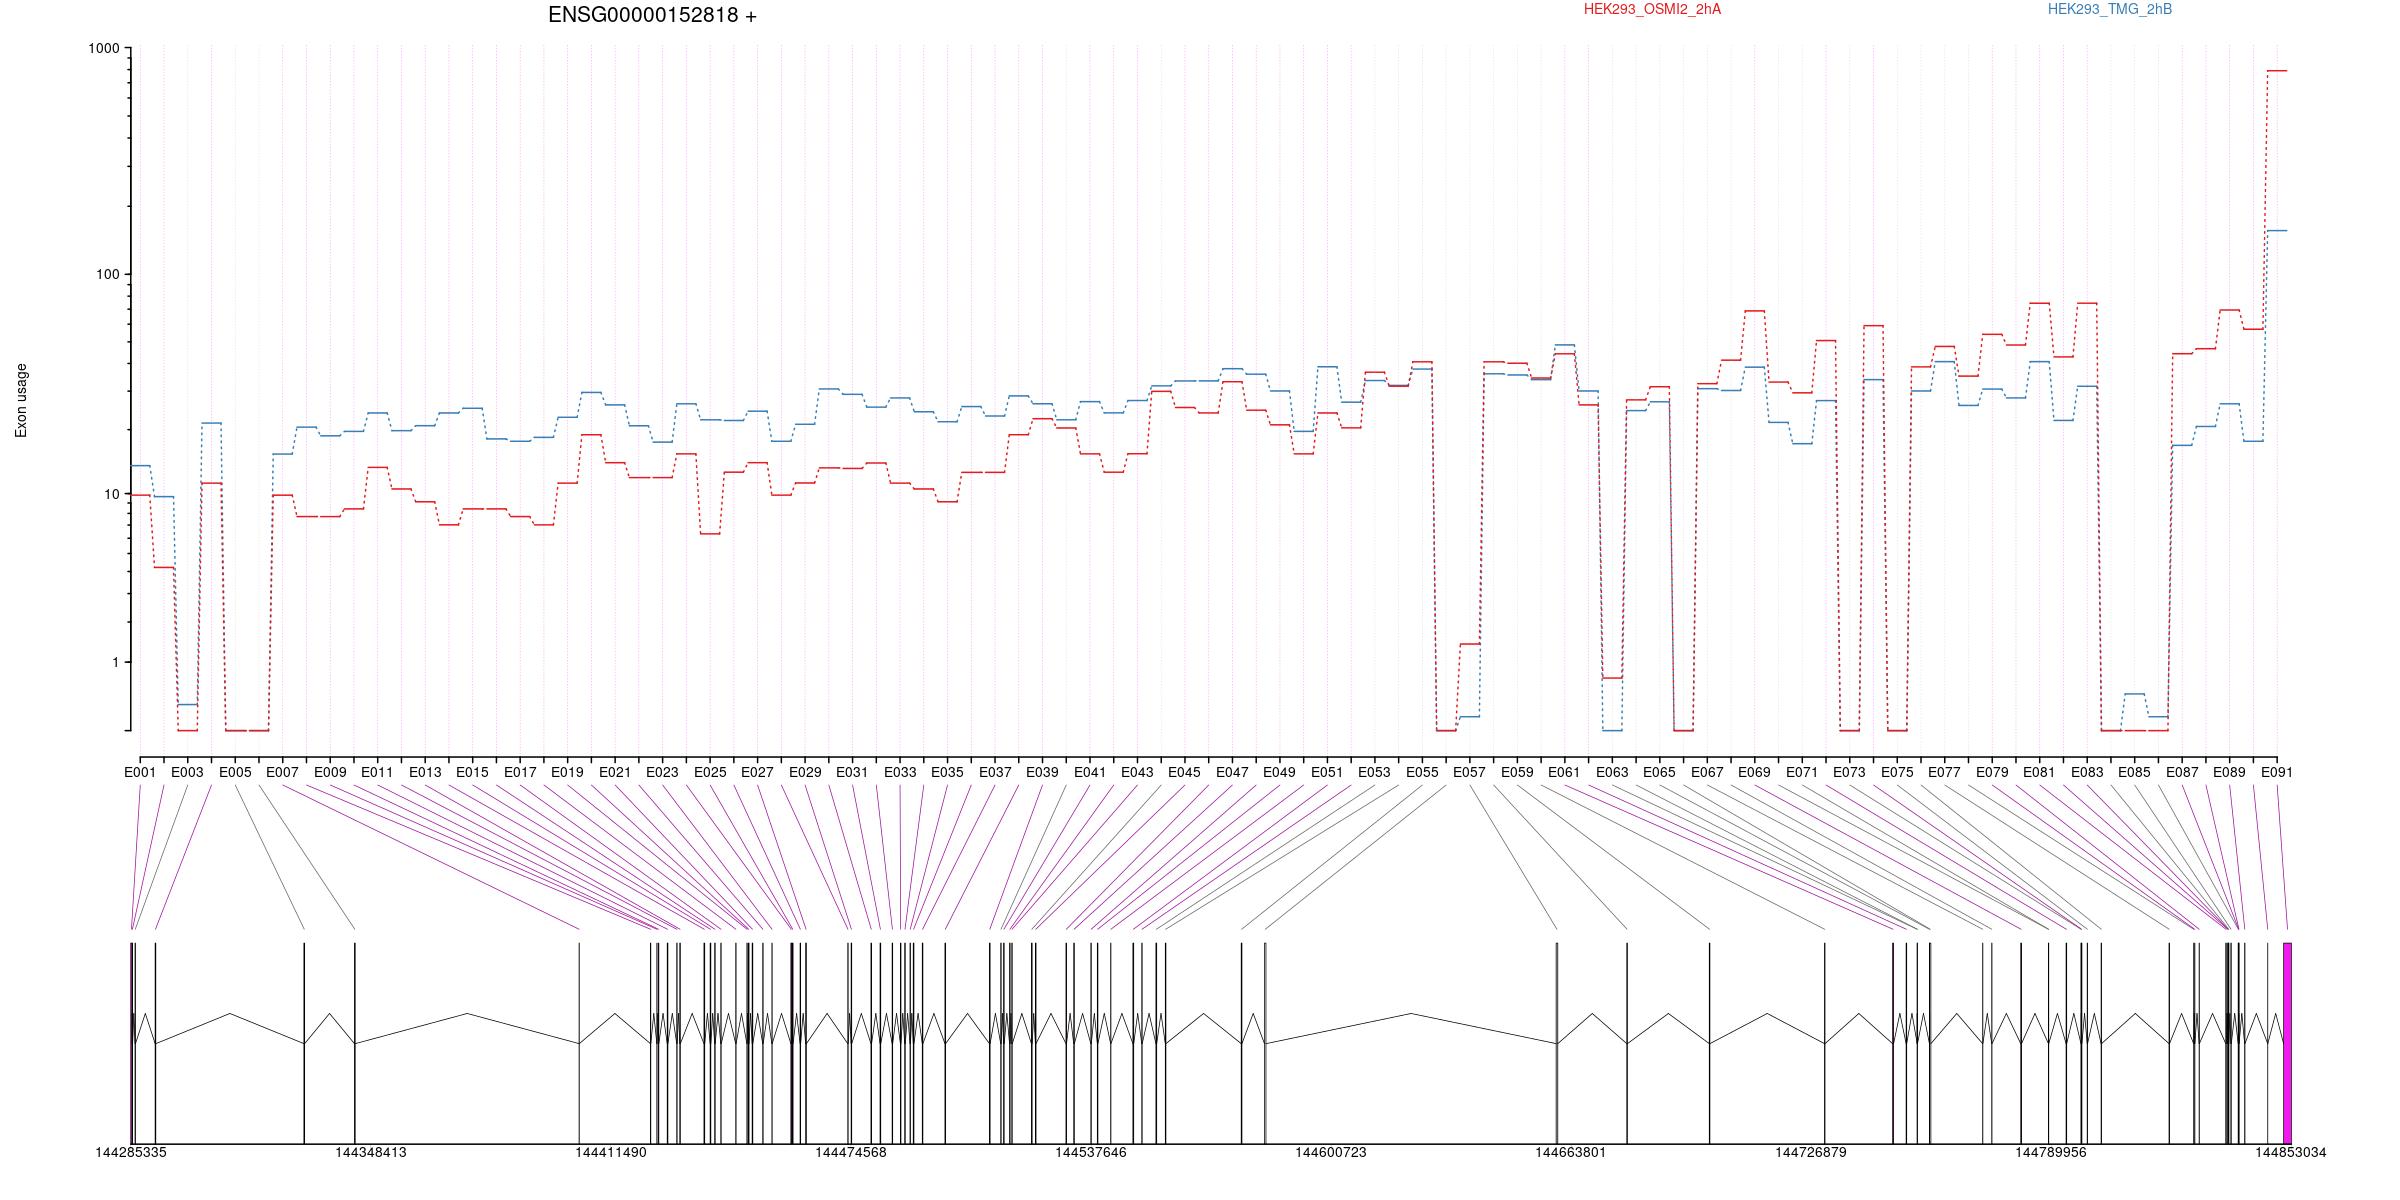Viewport: 2400px width, 1200px height.
Task: Click exon label E037
Action: click(995, 772)
